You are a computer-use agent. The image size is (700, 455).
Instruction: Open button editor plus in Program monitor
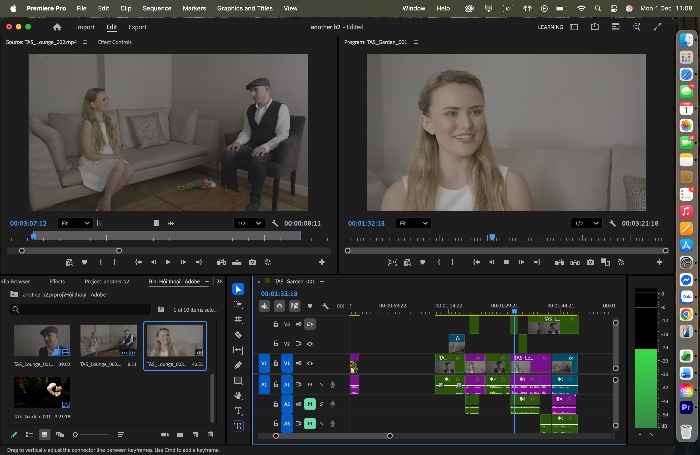[x=659, y=263]
